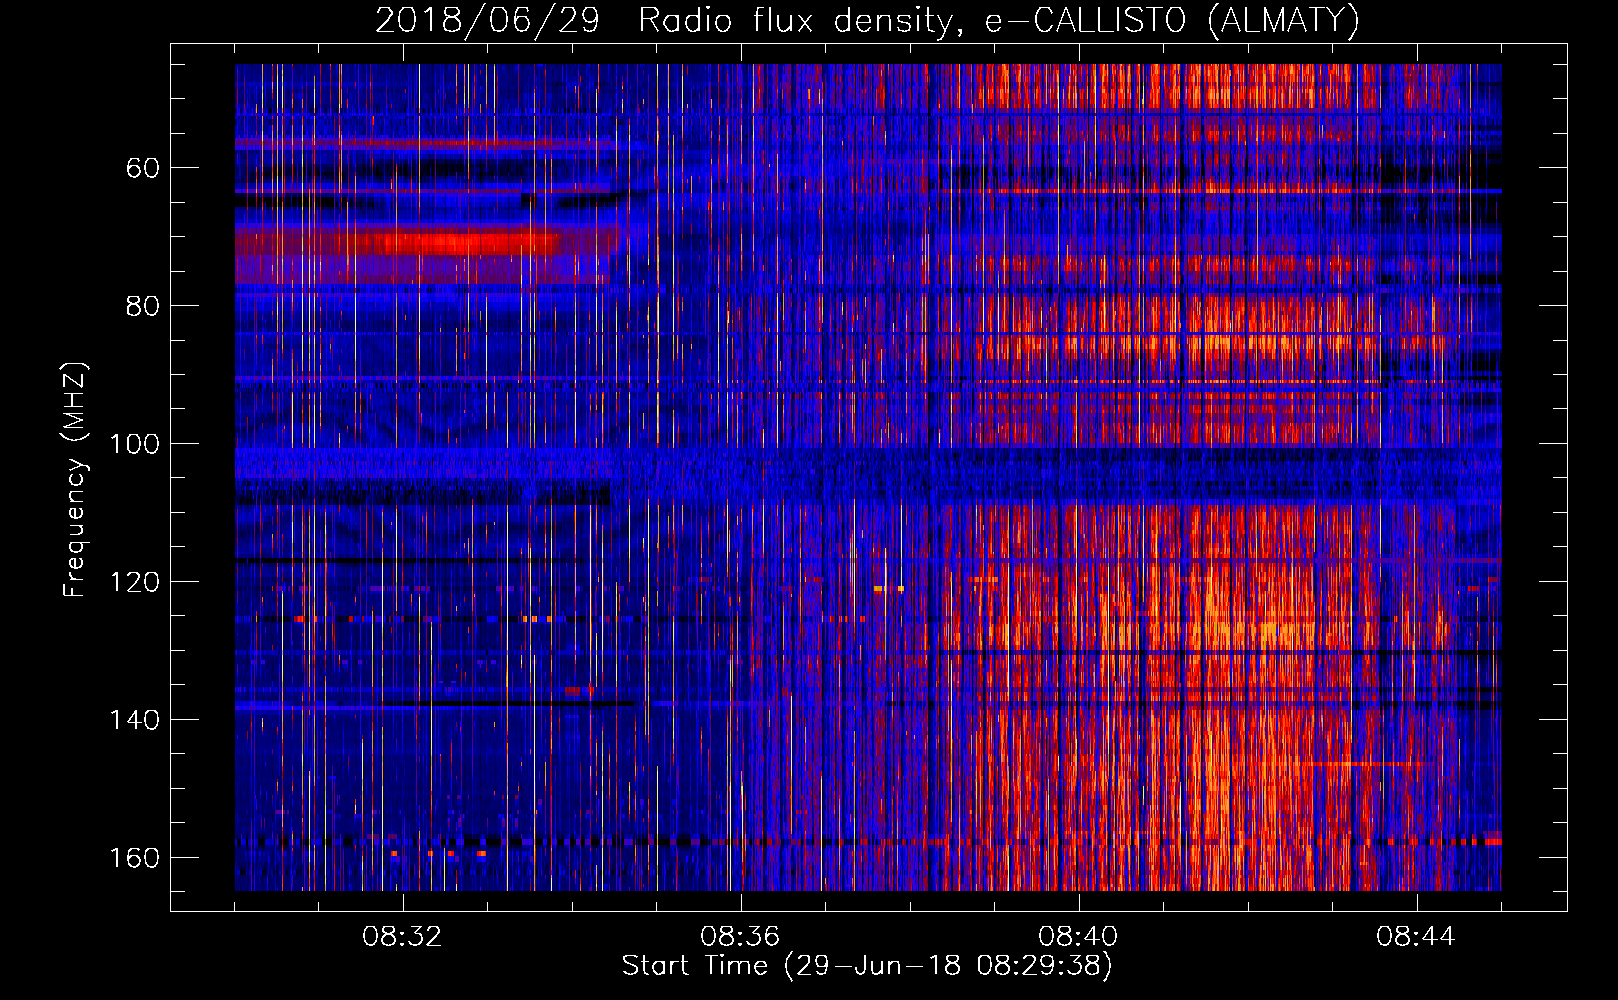This screenshot has width=1618, height=1000.
Task: Click the 08:44 time tick label
Action: [1416, 937]
